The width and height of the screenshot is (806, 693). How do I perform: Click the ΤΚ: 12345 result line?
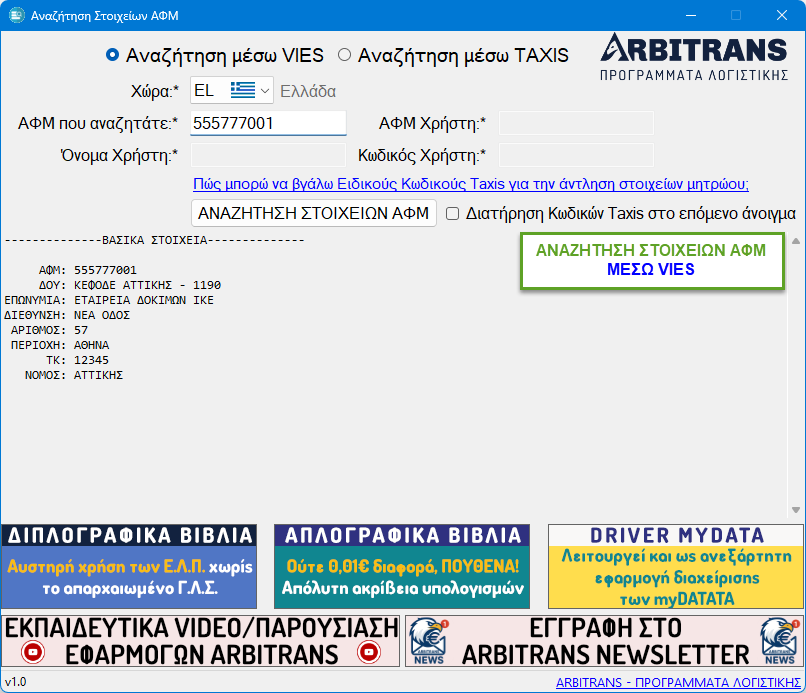(x=78, y=360)
